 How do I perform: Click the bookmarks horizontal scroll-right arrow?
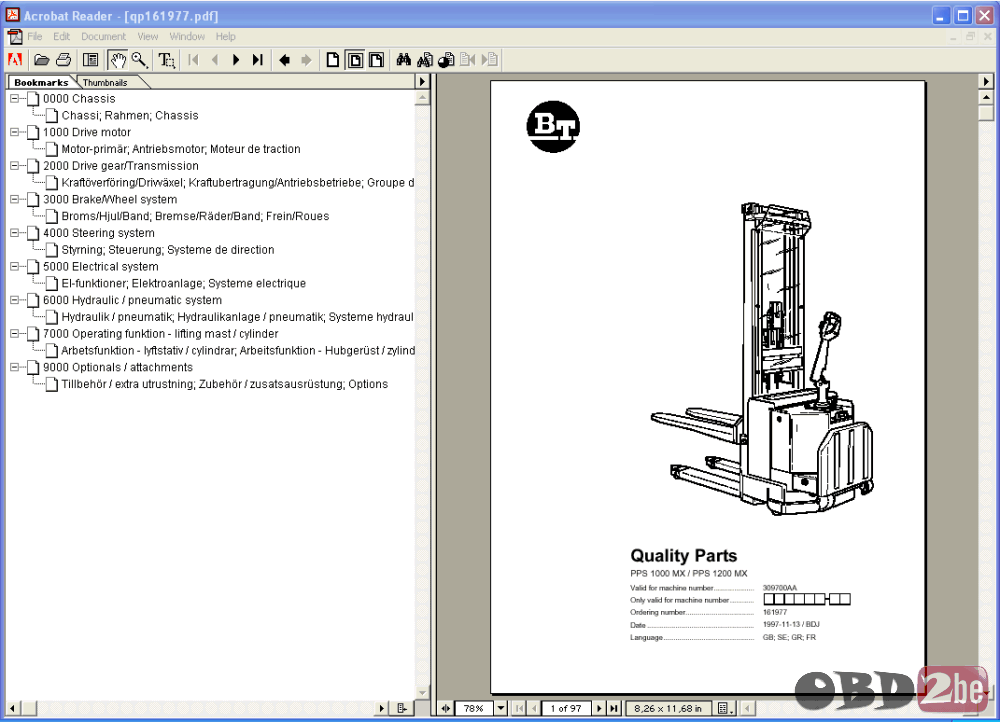381,708
